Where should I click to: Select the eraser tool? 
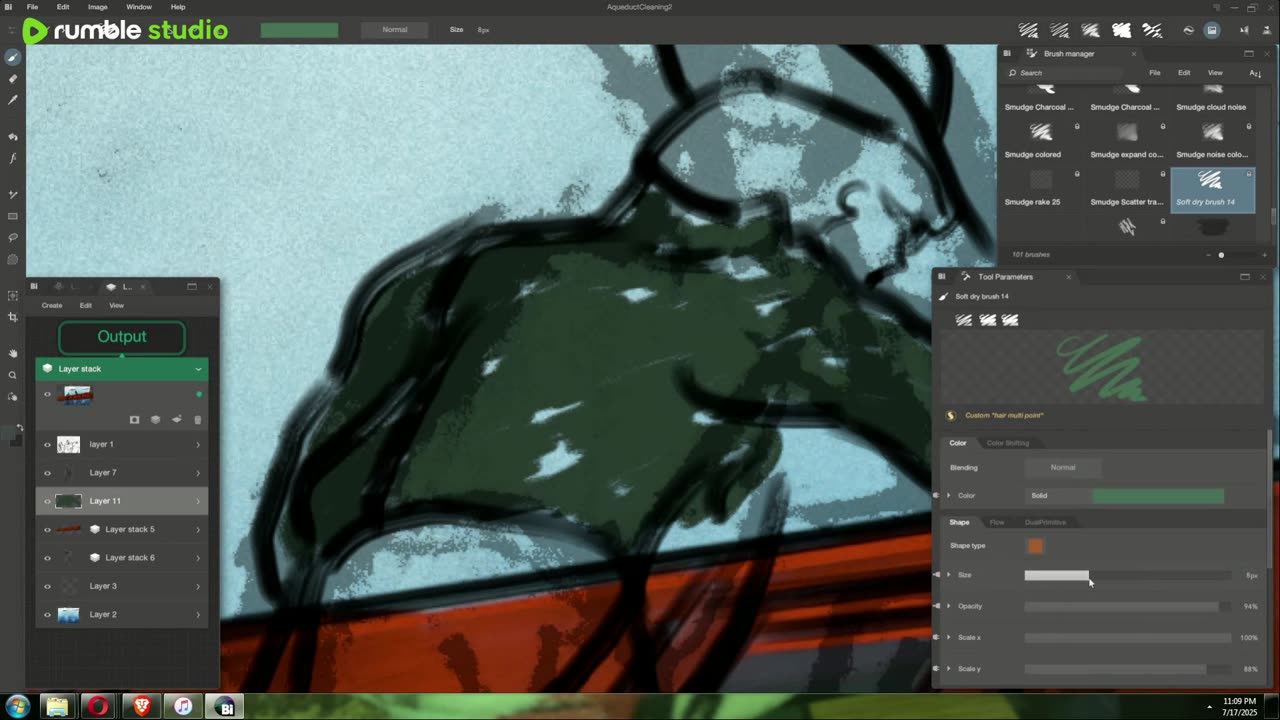(13, 78)
